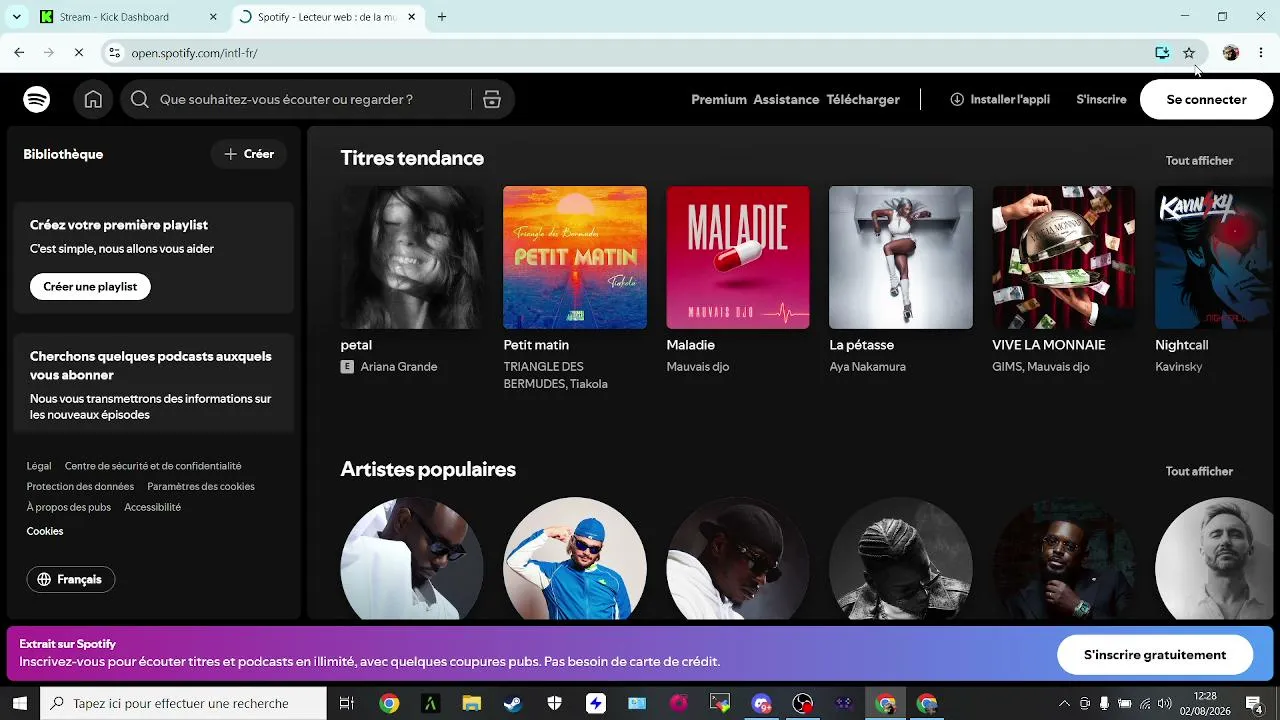Click Créer une playlist button
Image resolution: width=1280 pixels, height=720 pixels.
click(x=90, y=286)
